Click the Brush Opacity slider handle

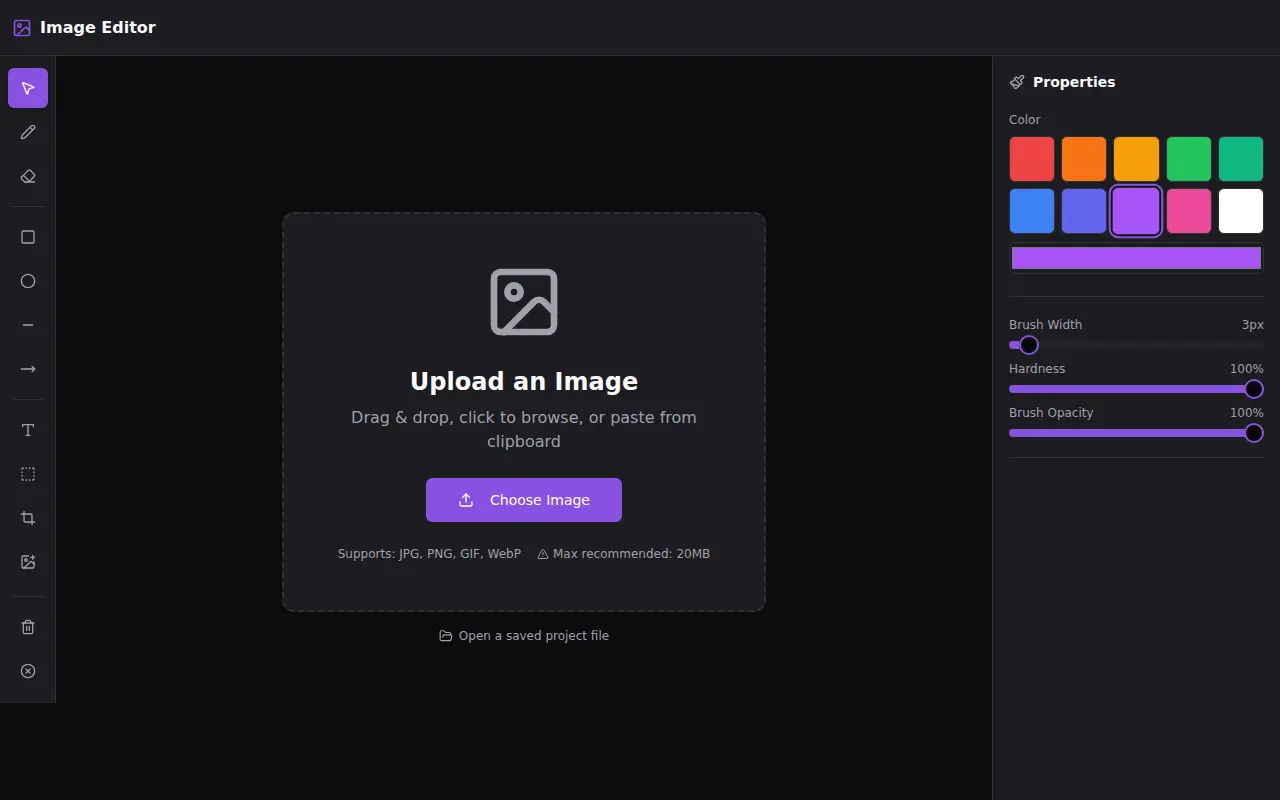[x=1254, y=433]
